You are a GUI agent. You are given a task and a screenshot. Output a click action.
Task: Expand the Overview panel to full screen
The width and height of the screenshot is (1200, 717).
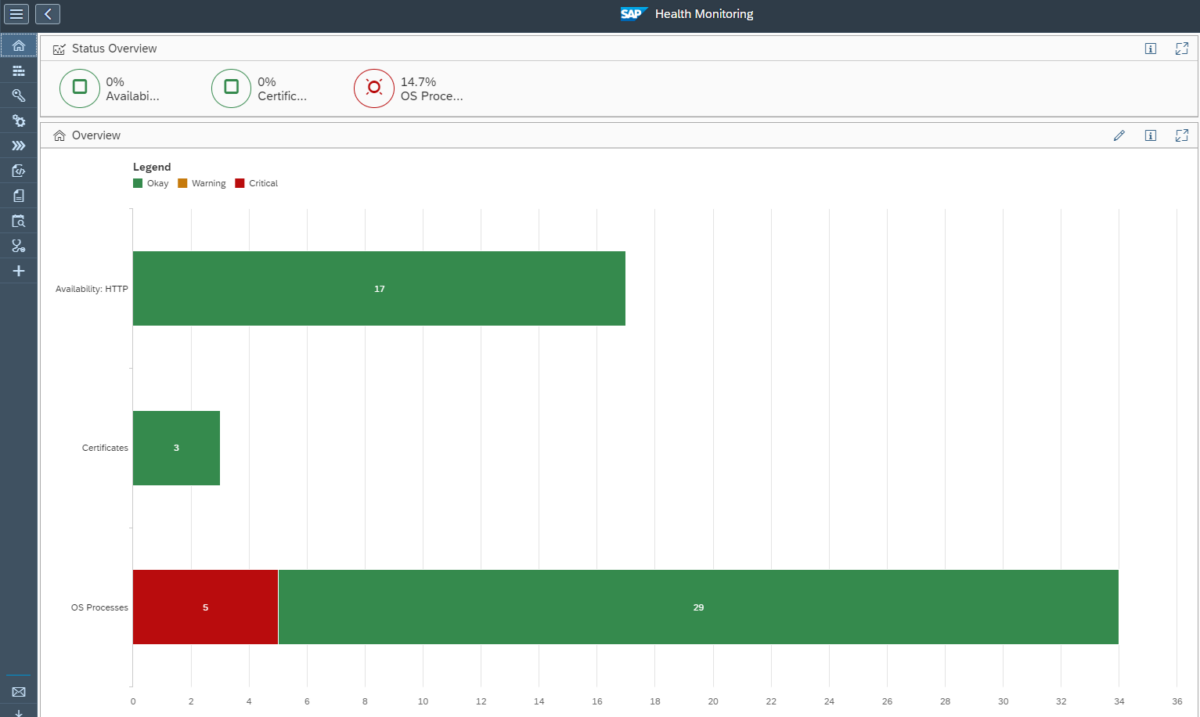(x=1181, y=135)
